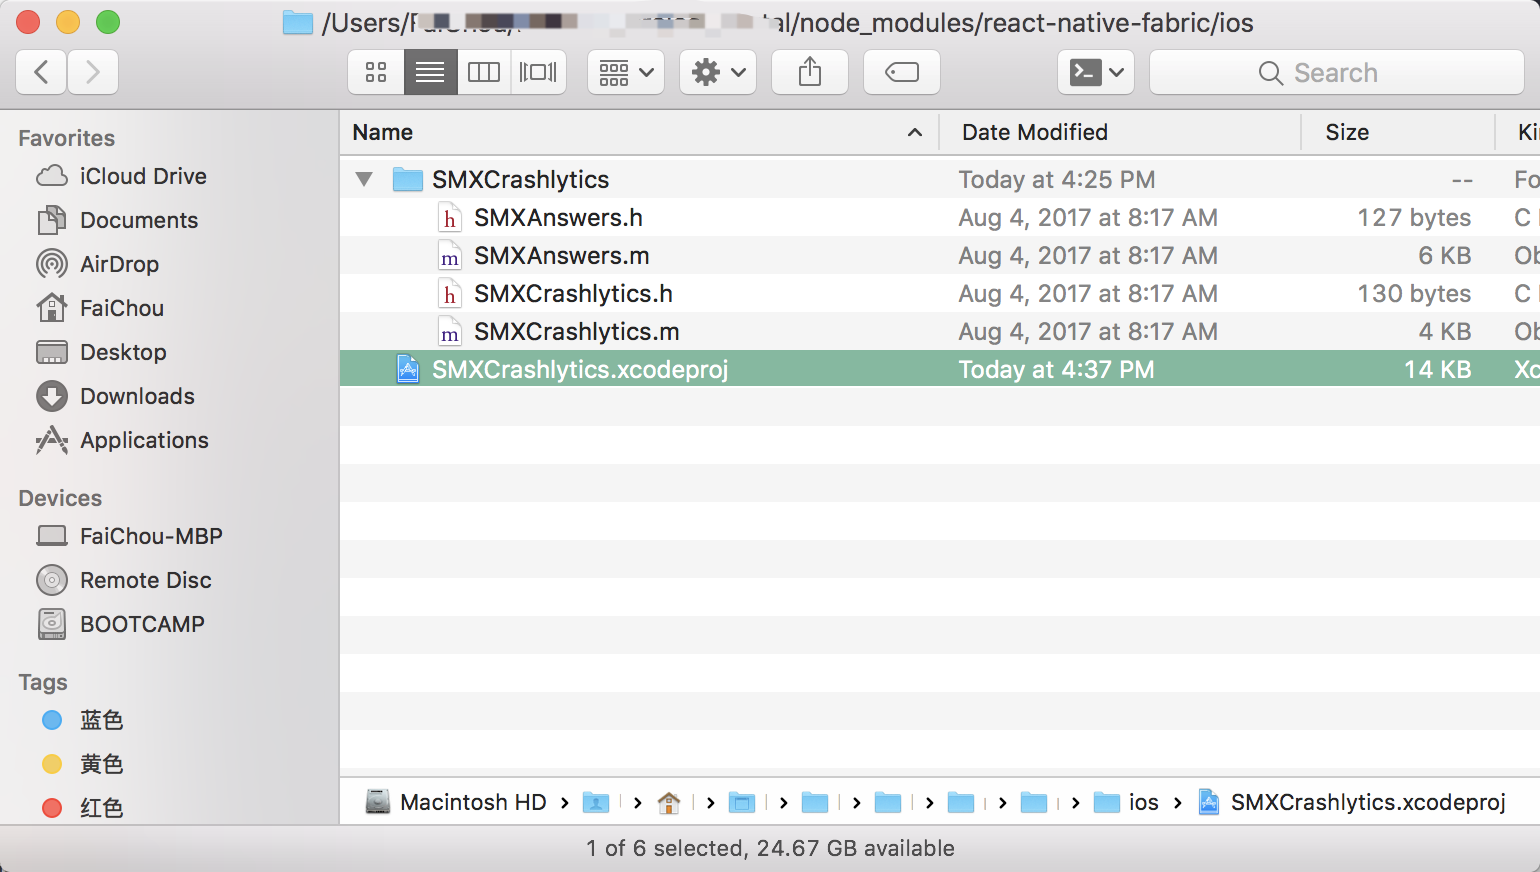Open the terminal dropdown in the toolbar

click(x=1096, y=71)
